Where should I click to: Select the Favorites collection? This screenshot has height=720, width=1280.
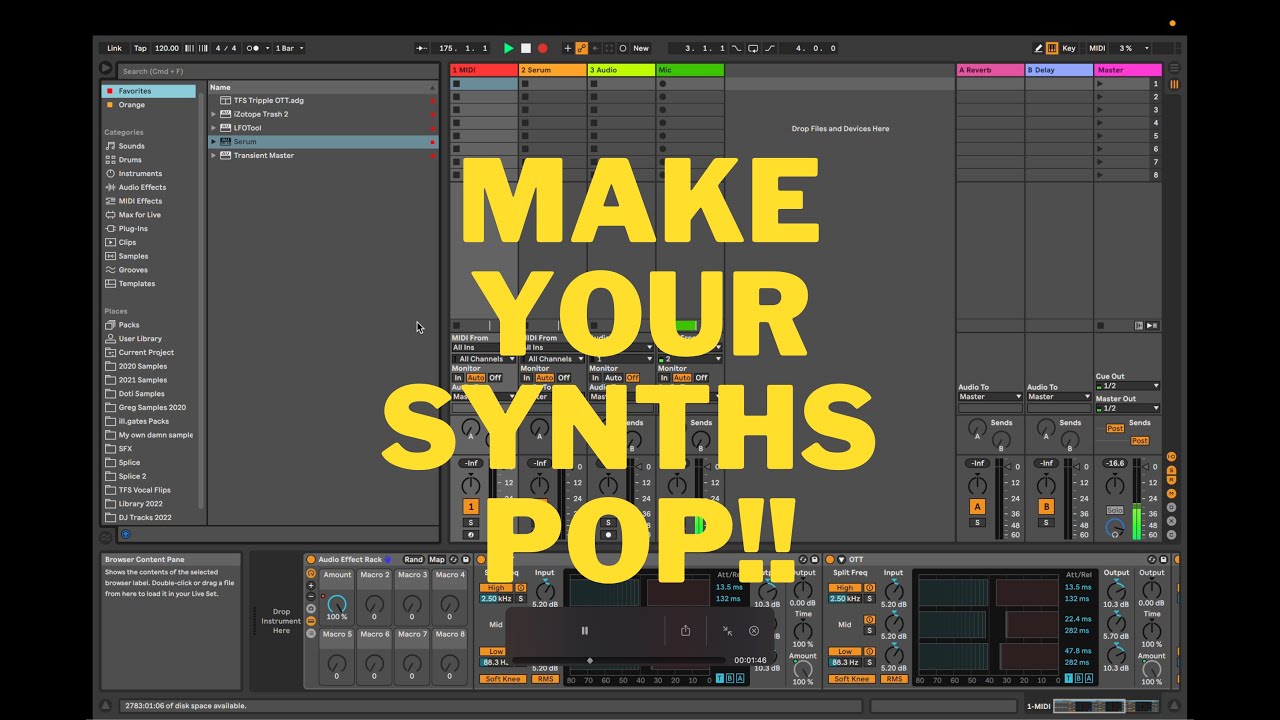(x=149, y=91)
